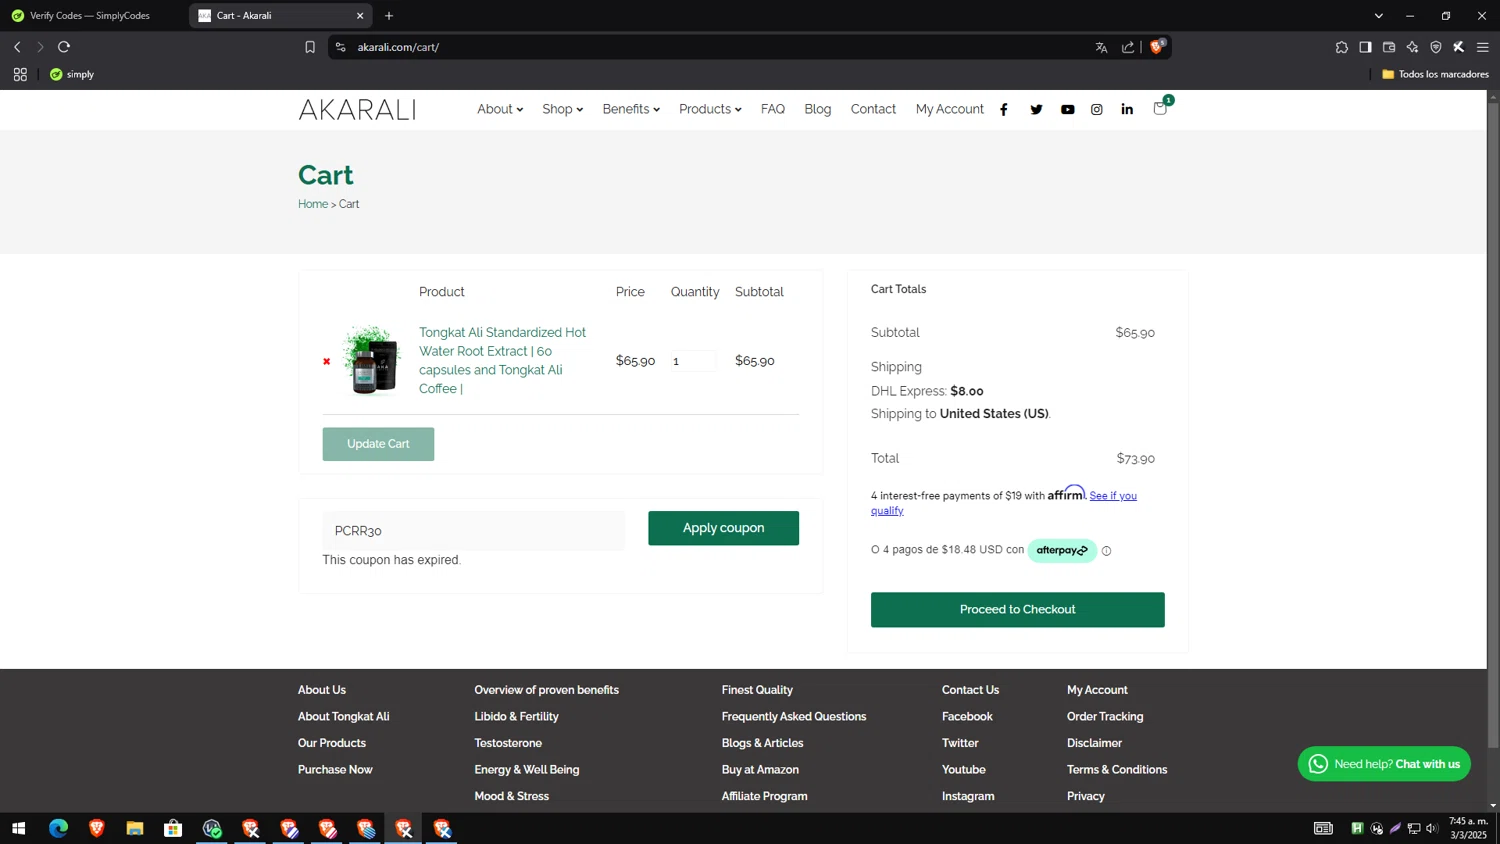Open the Contact menu item

click(873, 109)
